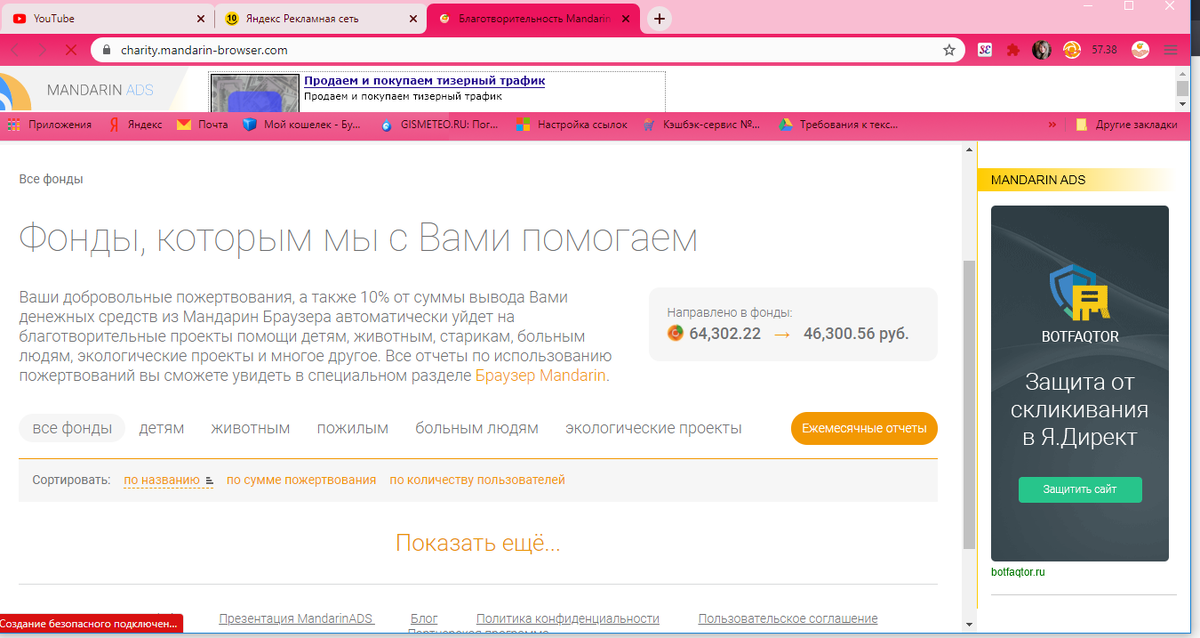Open the Настройка ссылок bookmark
The height and width of the screenshot is (638, 1200).
[x=571, y=125]
